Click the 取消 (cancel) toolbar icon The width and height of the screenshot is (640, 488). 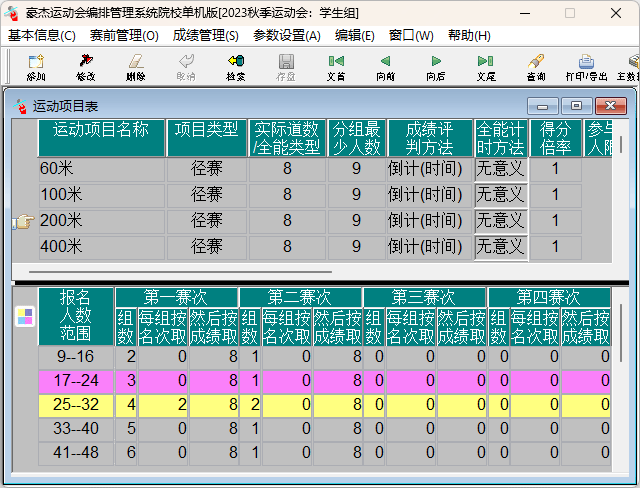(x=186, y=67)
